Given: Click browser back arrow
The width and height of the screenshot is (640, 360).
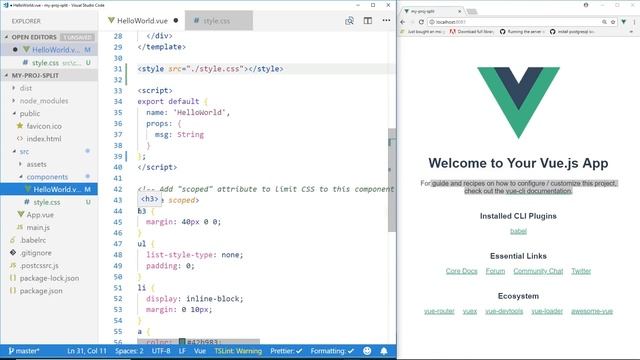Looking at the screenshot, I should click(x=403, y=22).
